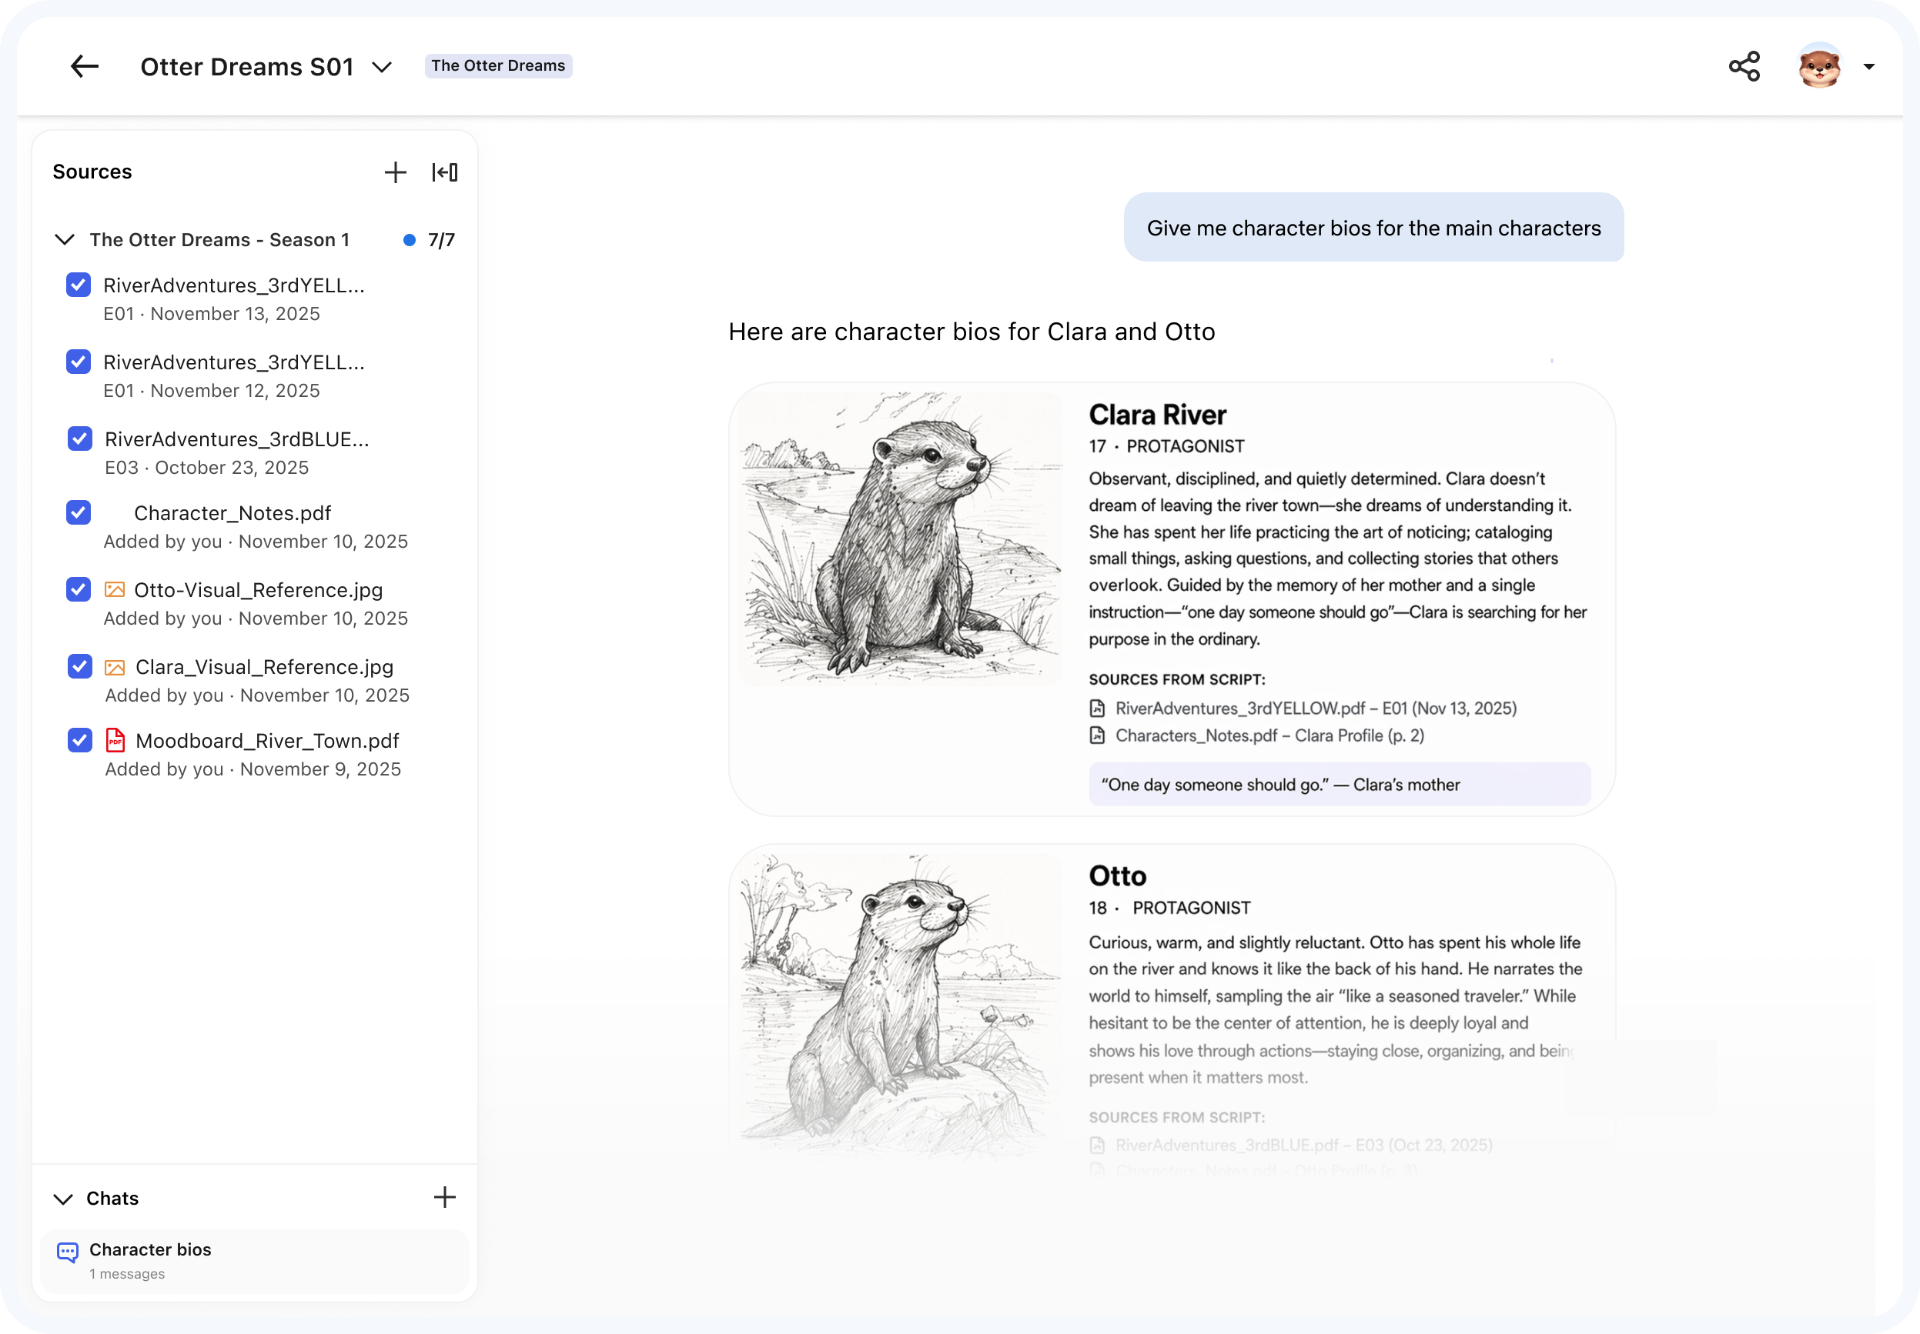Open the Character bios chat
This screenshot has height=1334, width=1920.
[255, 1260]
